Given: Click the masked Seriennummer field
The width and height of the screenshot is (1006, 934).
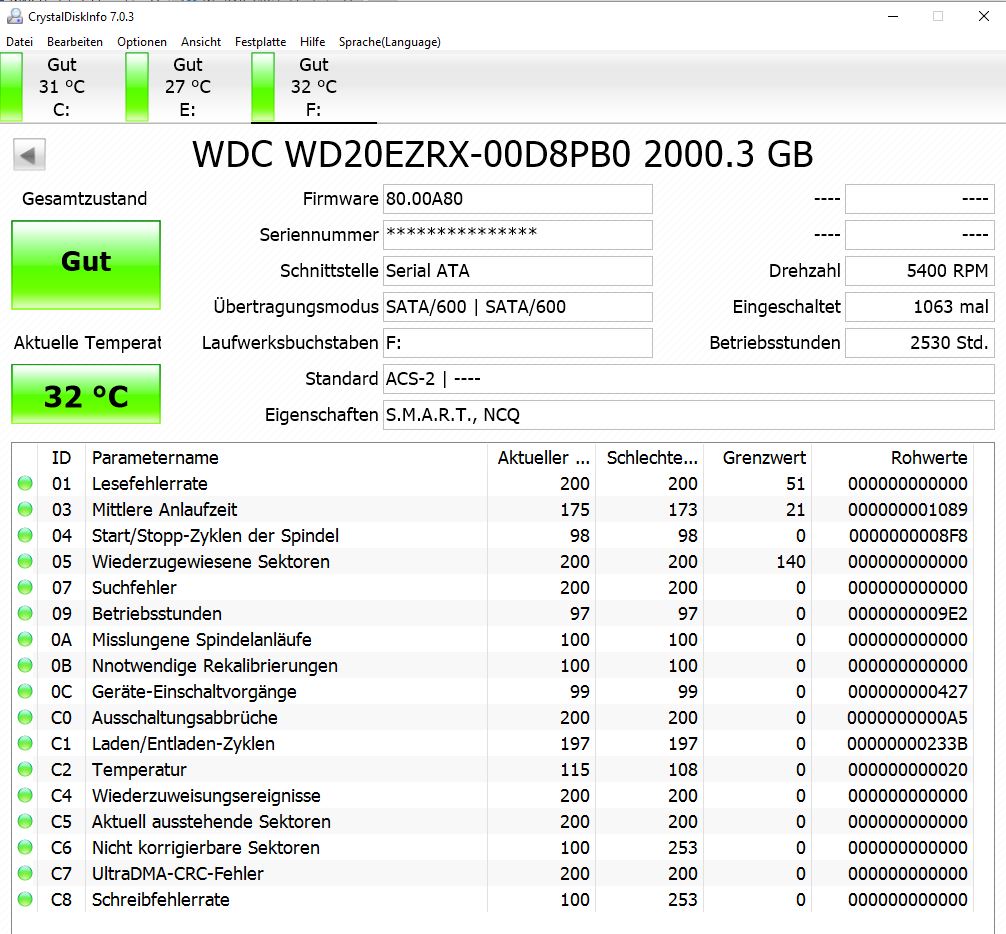Looking at the screenshot, I should (518, 235).
